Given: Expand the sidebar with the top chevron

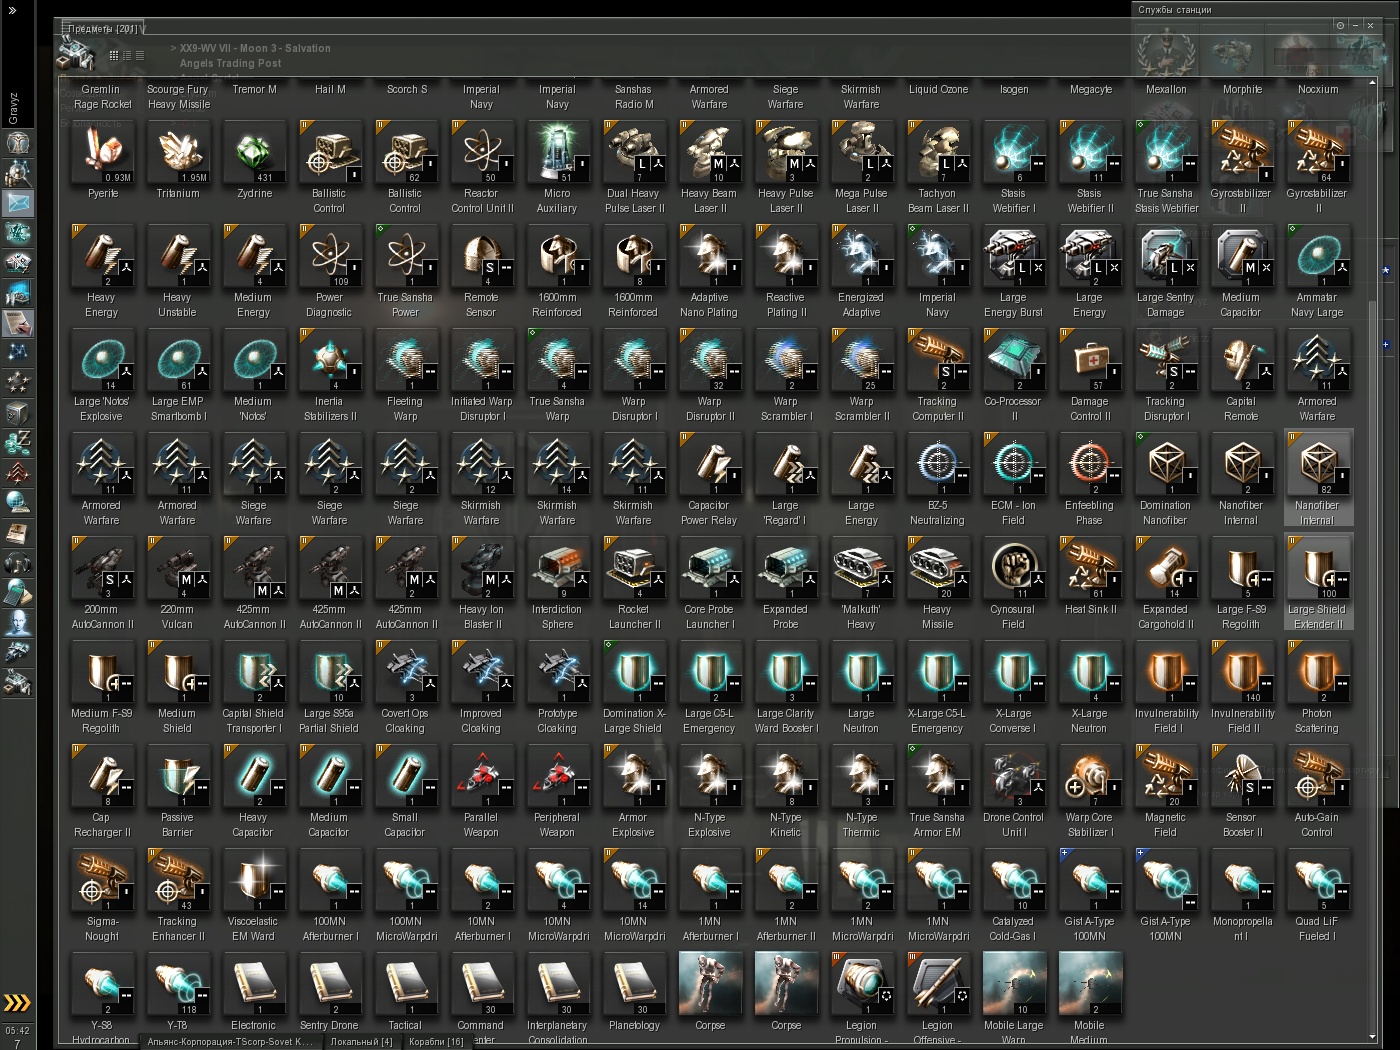Looking at the screenshot, I should click(12, 11).
